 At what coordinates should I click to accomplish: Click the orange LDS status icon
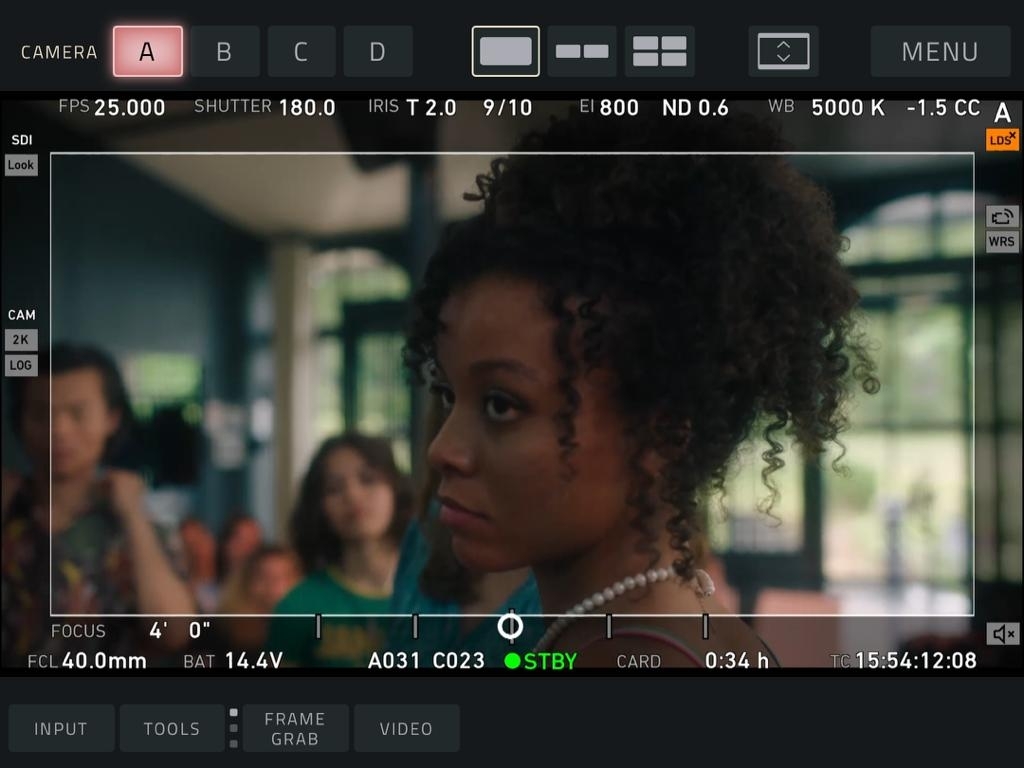click(1002, 140)
